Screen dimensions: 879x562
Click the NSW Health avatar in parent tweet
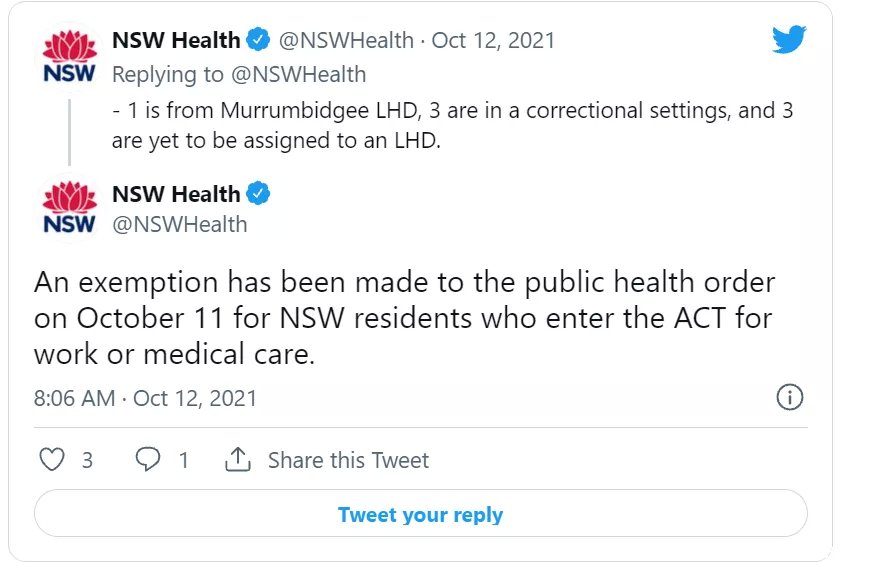pyautogui.click(x=70, y=57)
